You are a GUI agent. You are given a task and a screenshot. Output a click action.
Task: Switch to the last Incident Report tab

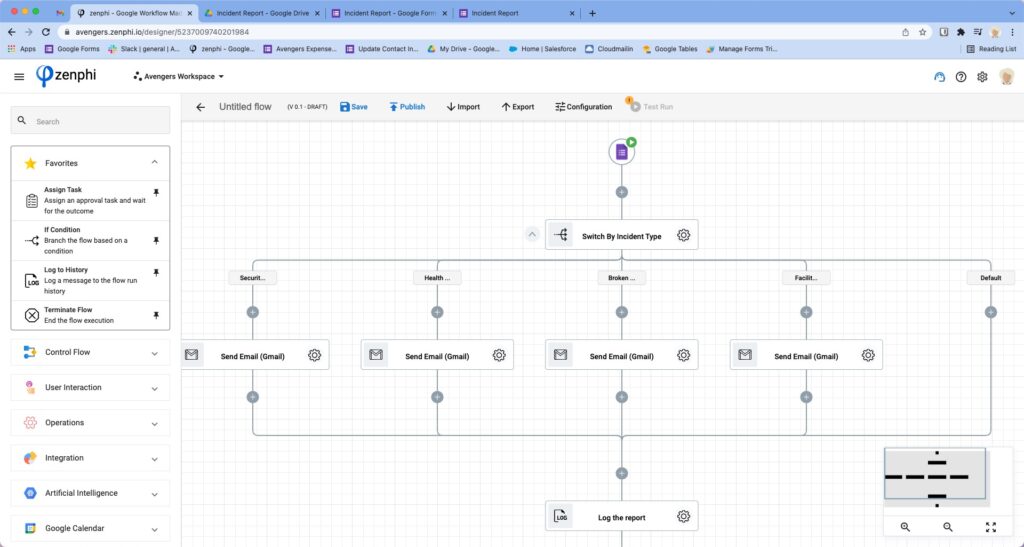pyautogui.click(x=516, y=13)
